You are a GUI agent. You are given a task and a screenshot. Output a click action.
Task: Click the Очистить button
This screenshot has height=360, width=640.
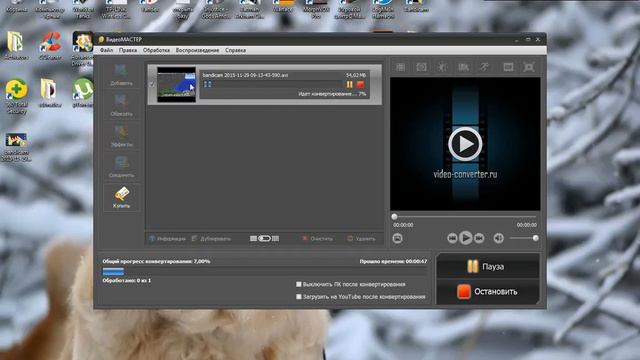click(x=317, y=239)
